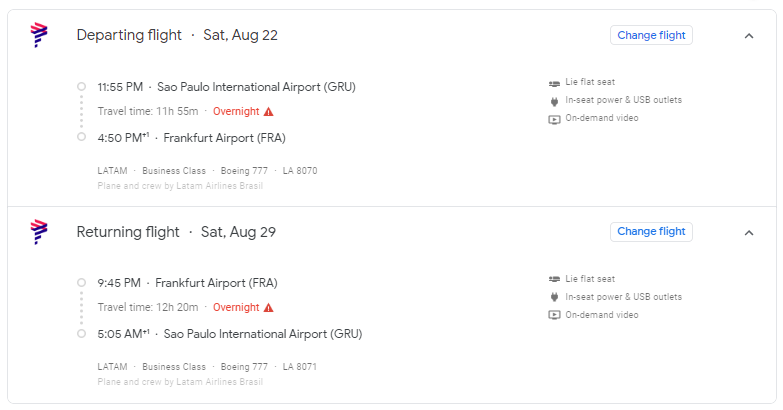Viewport: 783px width, 410px height.
Task: Click the departing Overnight warning triangle icon
Action: 269,111
